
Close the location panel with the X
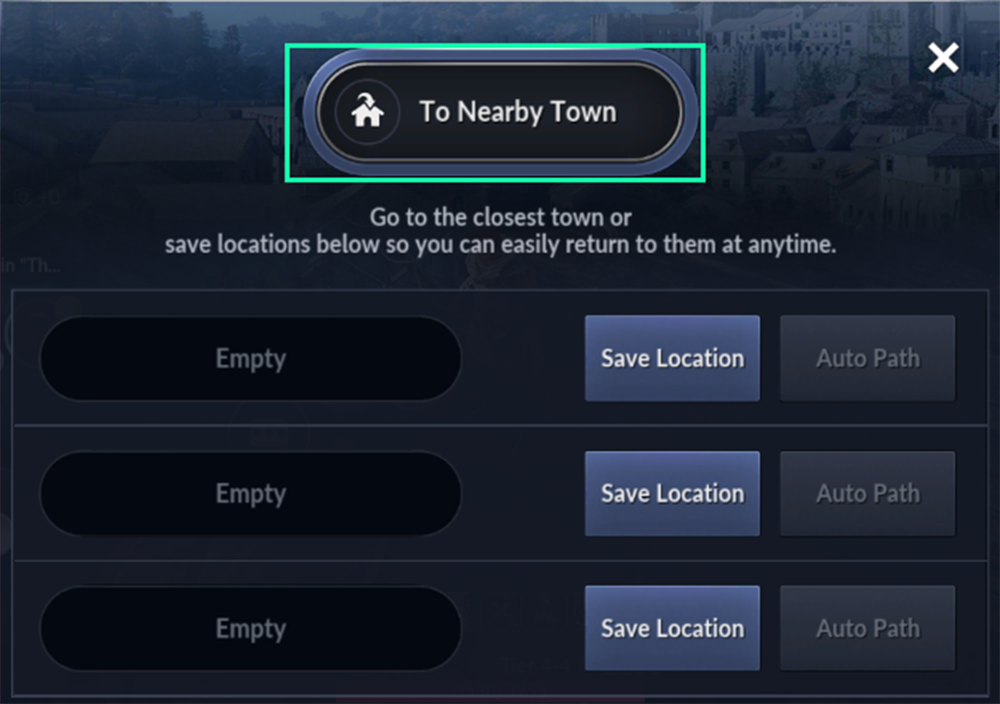pyautogui.click(x=943, y=58)
